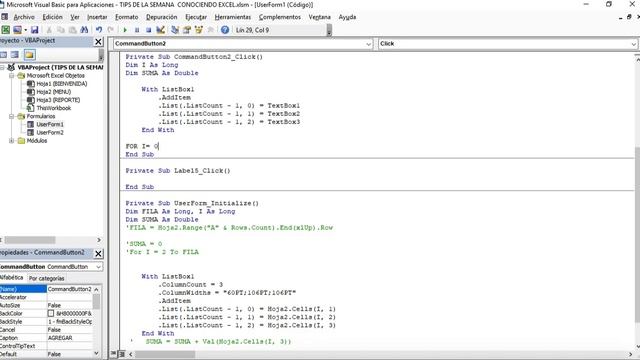Collapse the VBAProject root node

click(x=2, y=67)
